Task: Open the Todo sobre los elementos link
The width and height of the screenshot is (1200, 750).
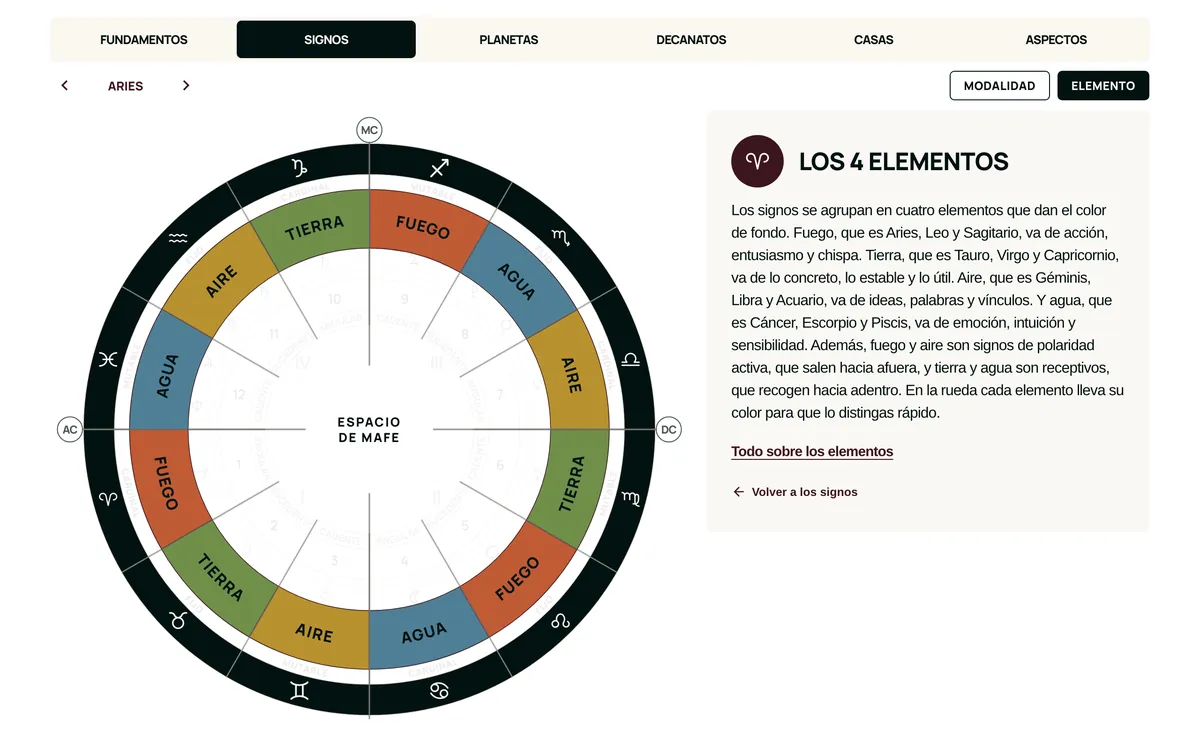Action: coord(812,452)
